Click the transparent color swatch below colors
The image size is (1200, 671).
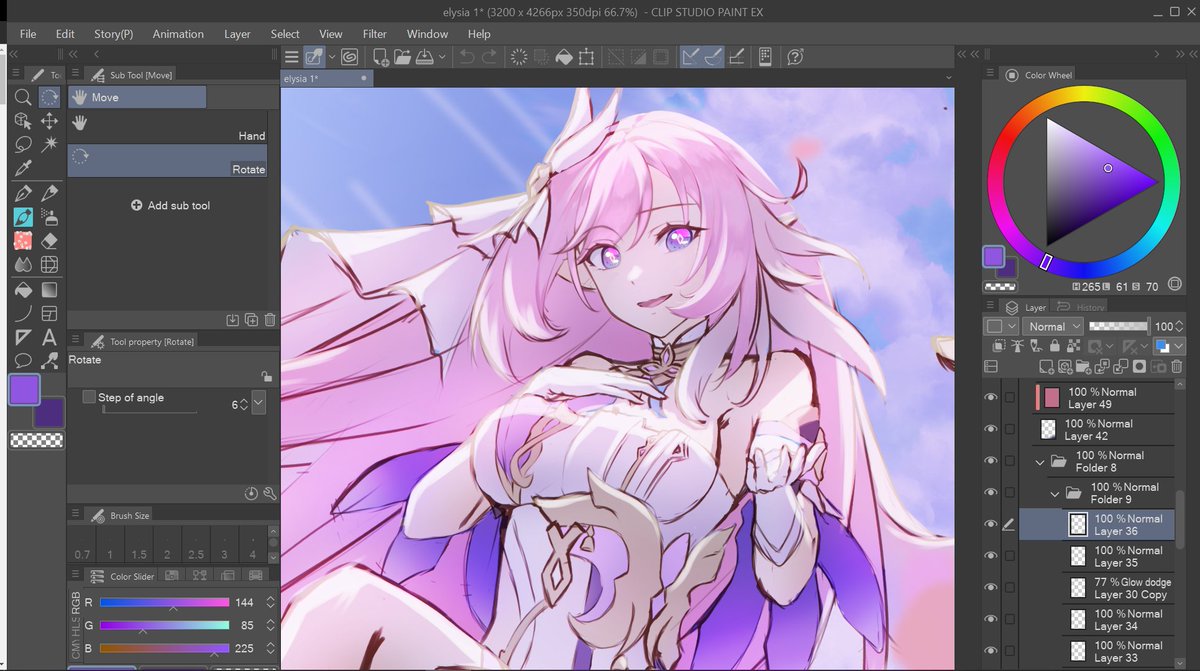[x=36, y=440]
